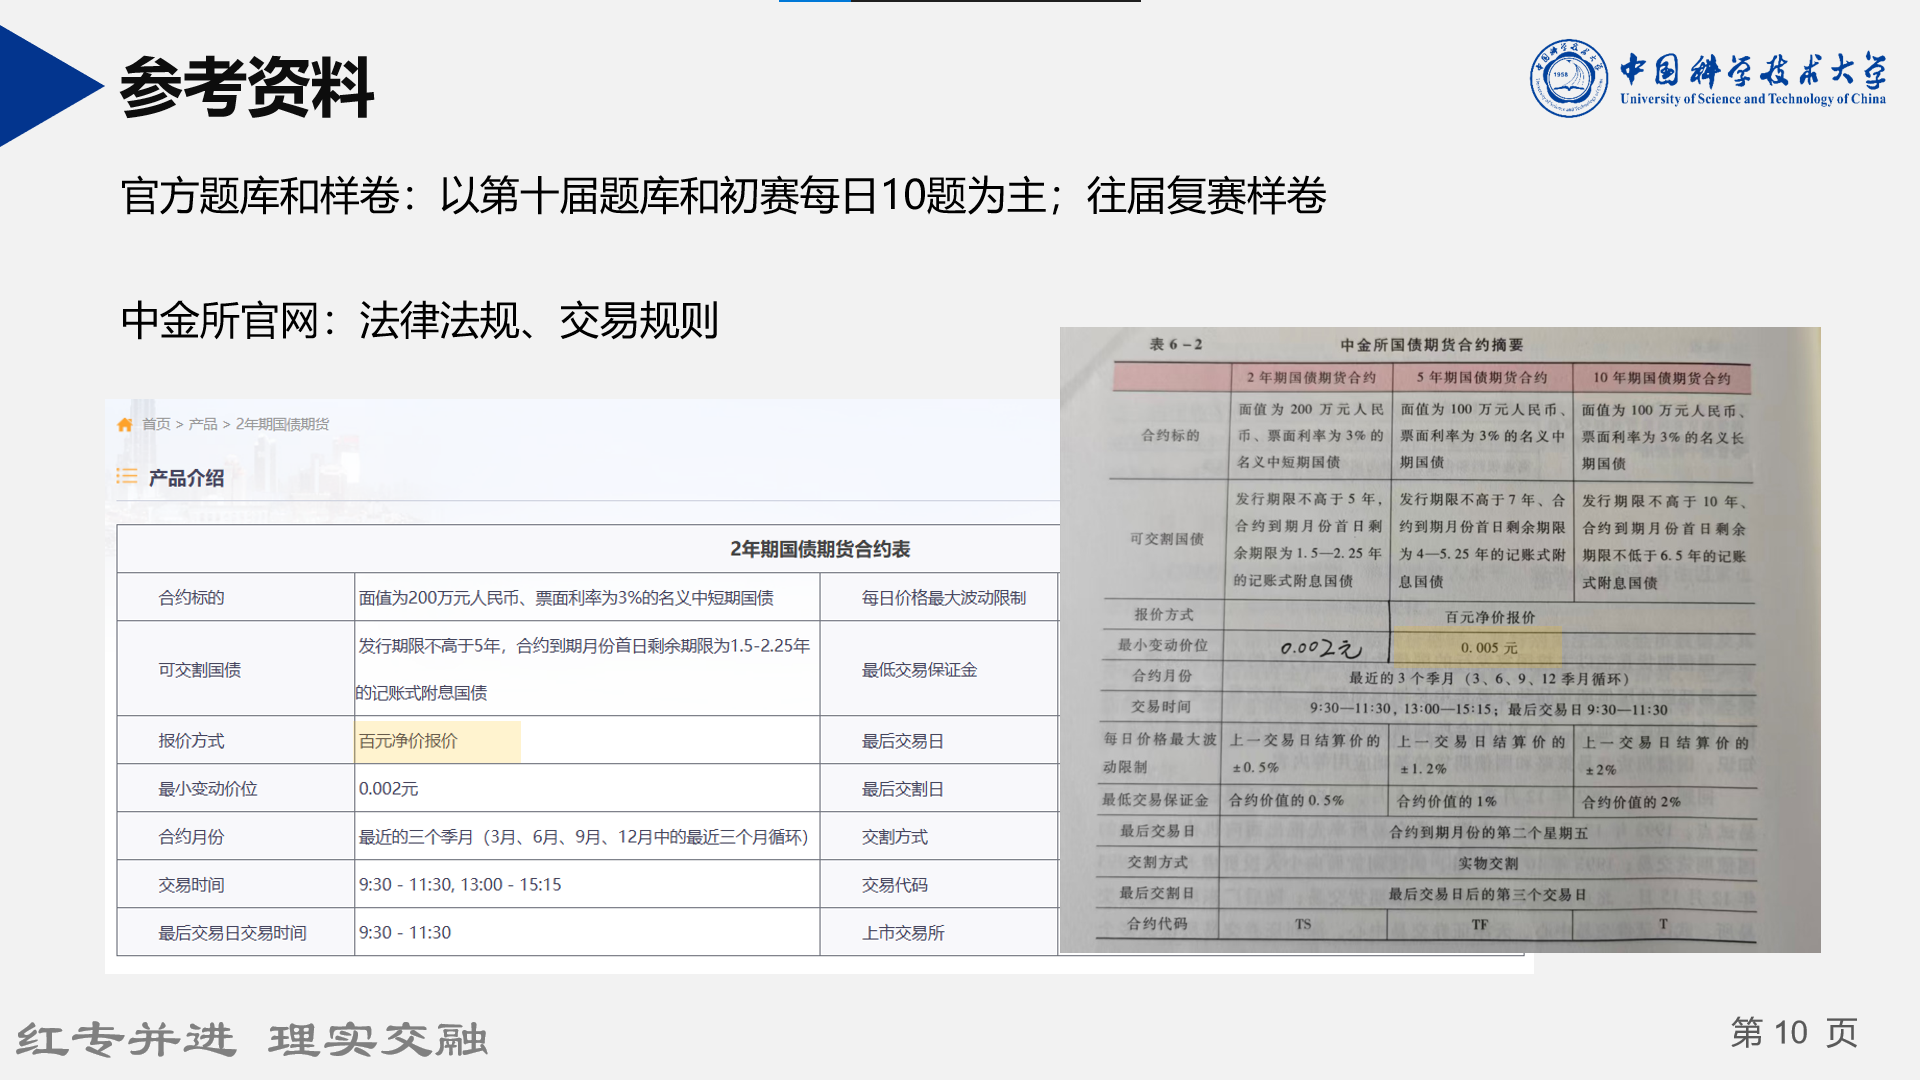
Task: Open the 产品 breadcrumb link
Action: 203,425
